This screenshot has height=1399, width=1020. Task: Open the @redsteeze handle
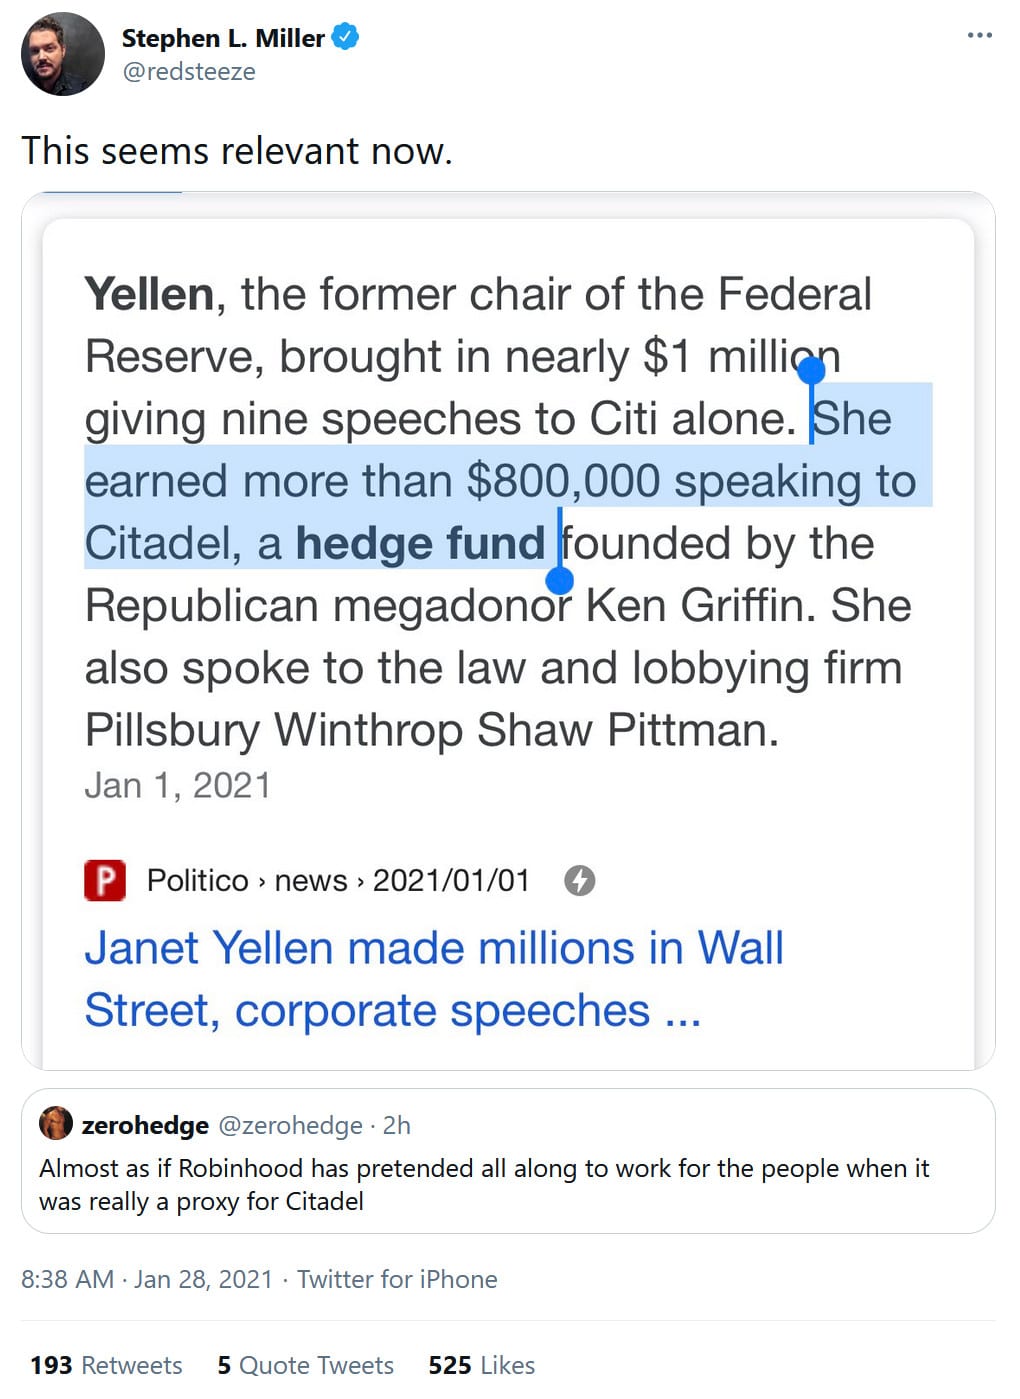tap(189, 72)
